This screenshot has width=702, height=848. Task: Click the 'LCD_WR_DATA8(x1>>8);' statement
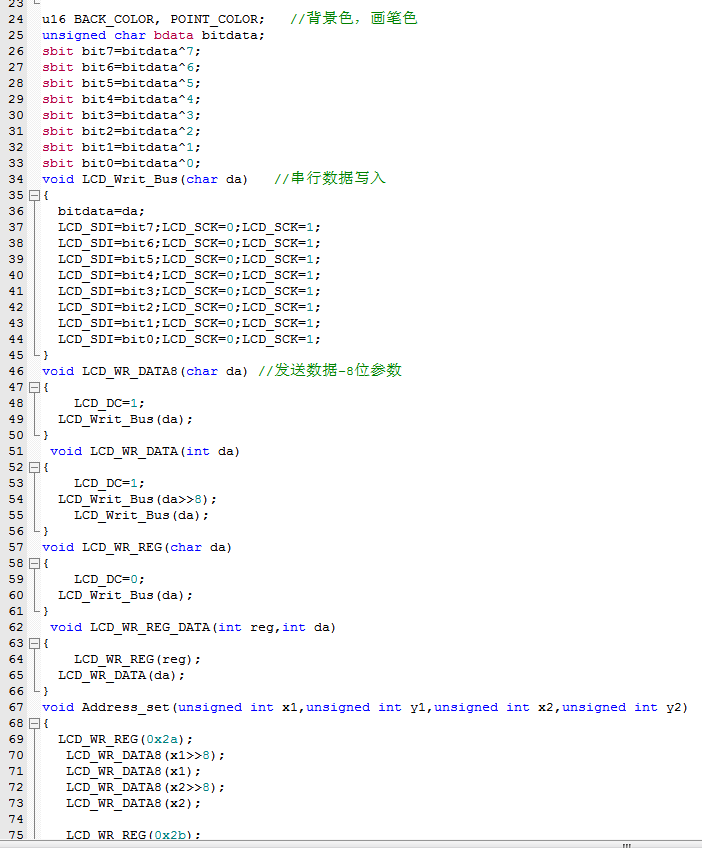click(x=145, y=755)
